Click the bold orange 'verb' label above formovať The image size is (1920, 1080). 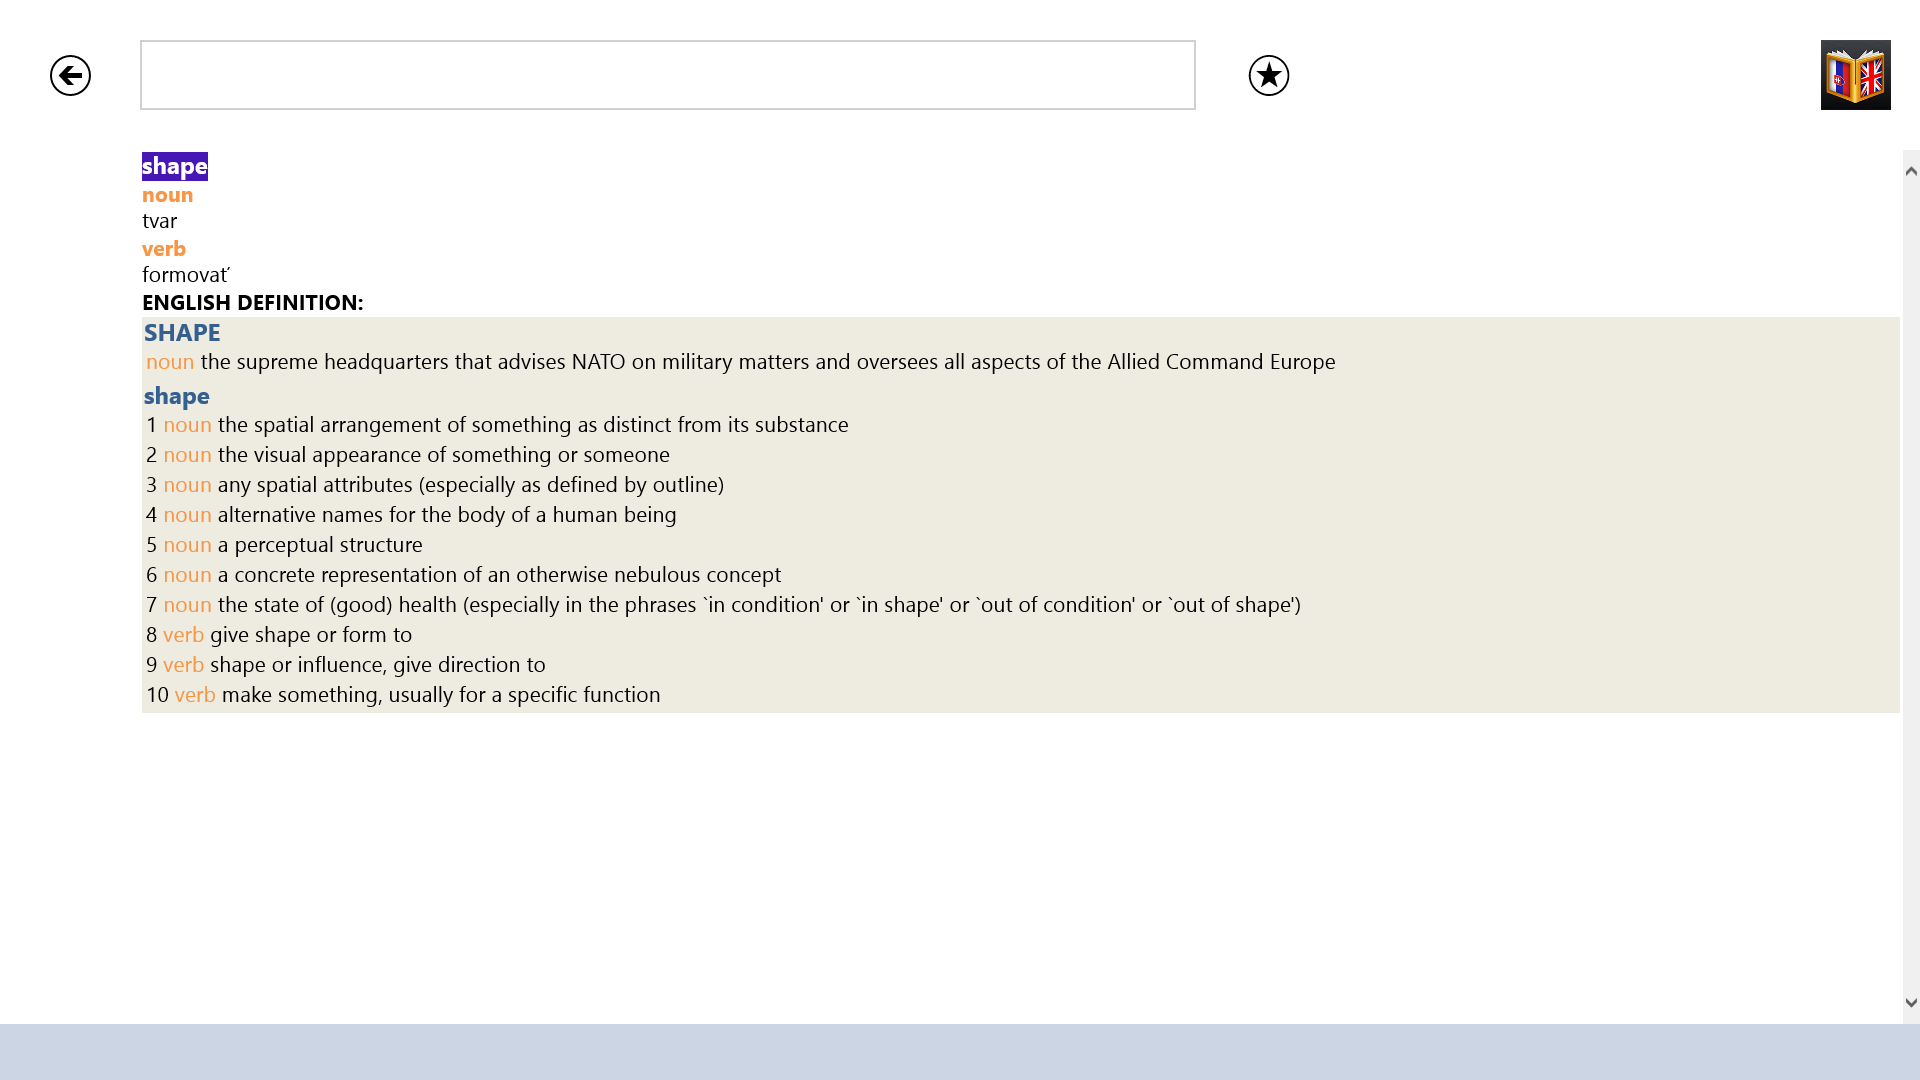coord(164,249)
